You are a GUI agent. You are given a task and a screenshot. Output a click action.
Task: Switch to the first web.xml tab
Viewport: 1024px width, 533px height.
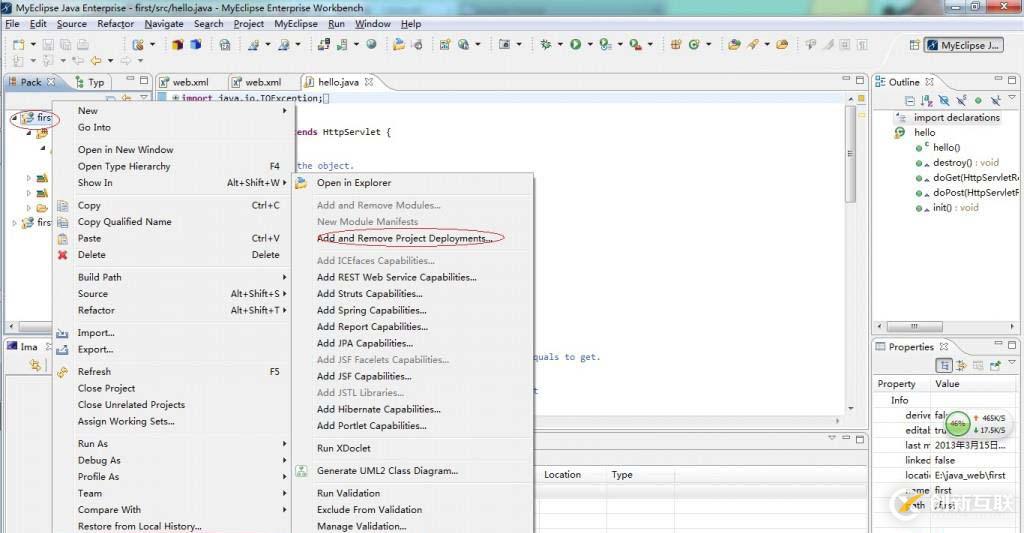[x=190, y=82]
